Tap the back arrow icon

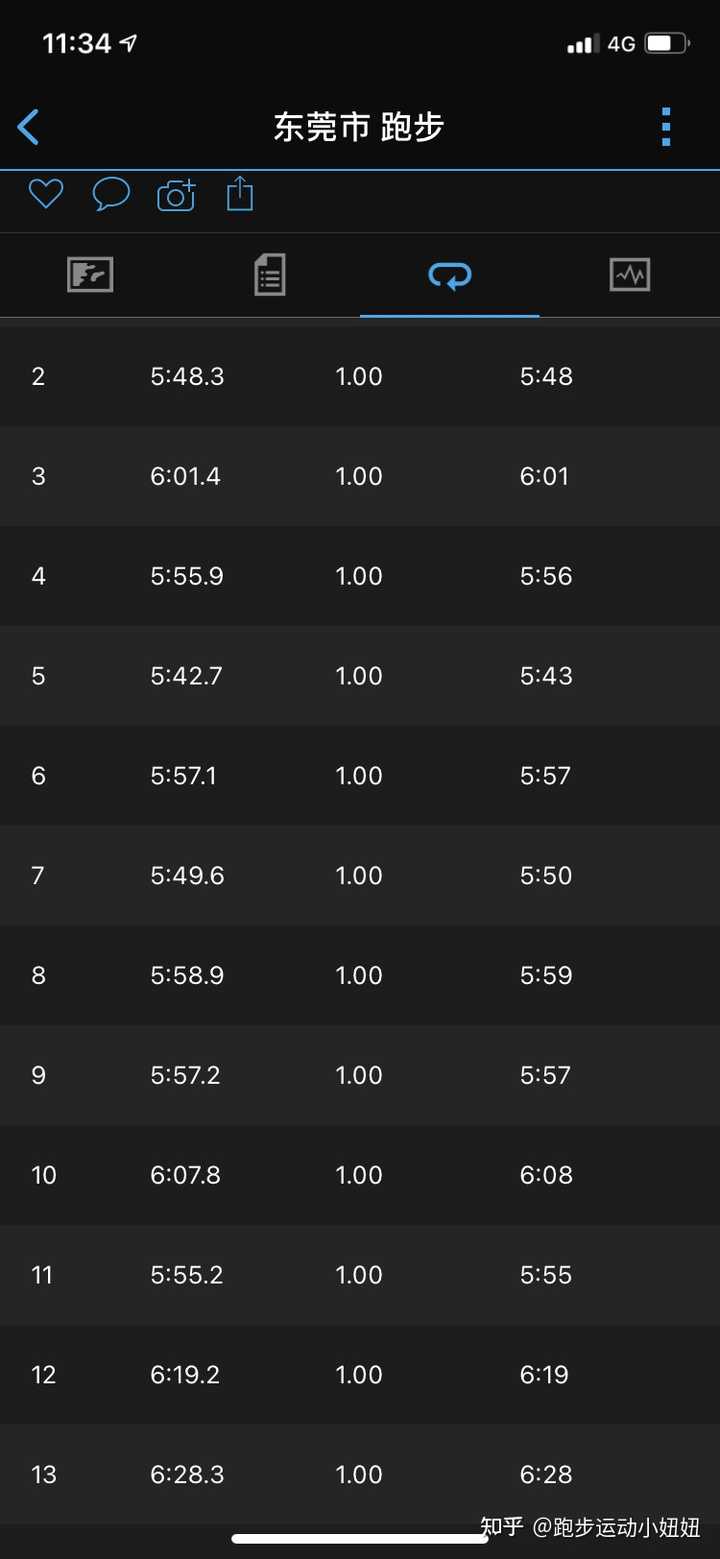pyautogui.click(x=28, y=127)
